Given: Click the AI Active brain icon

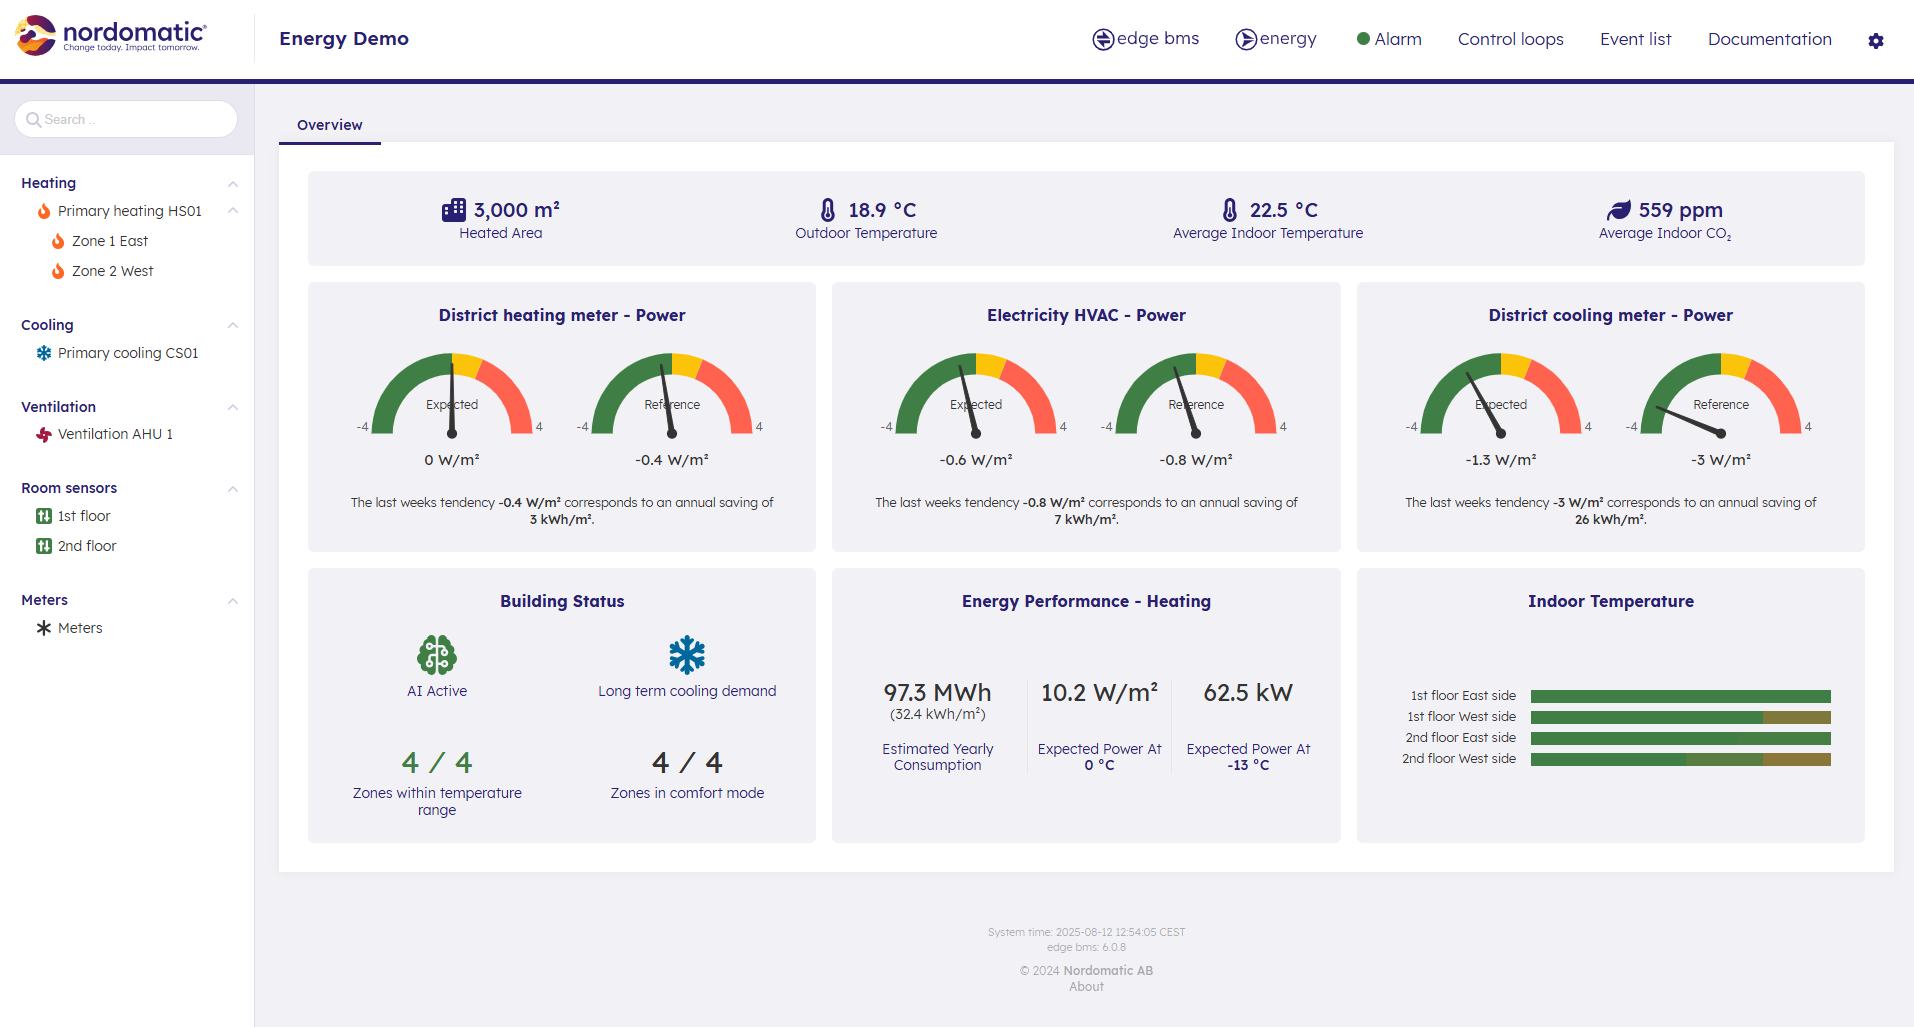Looking at the screenshot, I should click(x=436, y=655).
